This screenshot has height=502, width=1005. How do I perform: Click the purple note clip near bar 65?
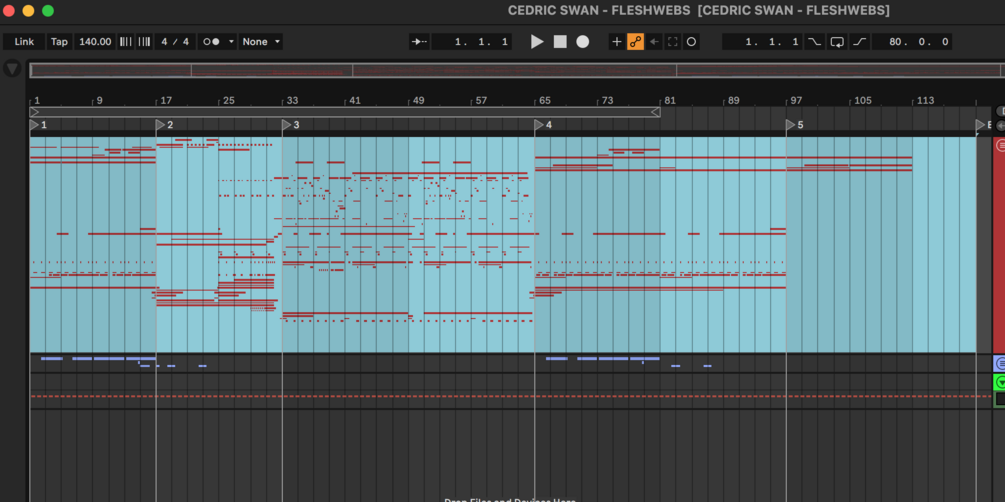556,358
